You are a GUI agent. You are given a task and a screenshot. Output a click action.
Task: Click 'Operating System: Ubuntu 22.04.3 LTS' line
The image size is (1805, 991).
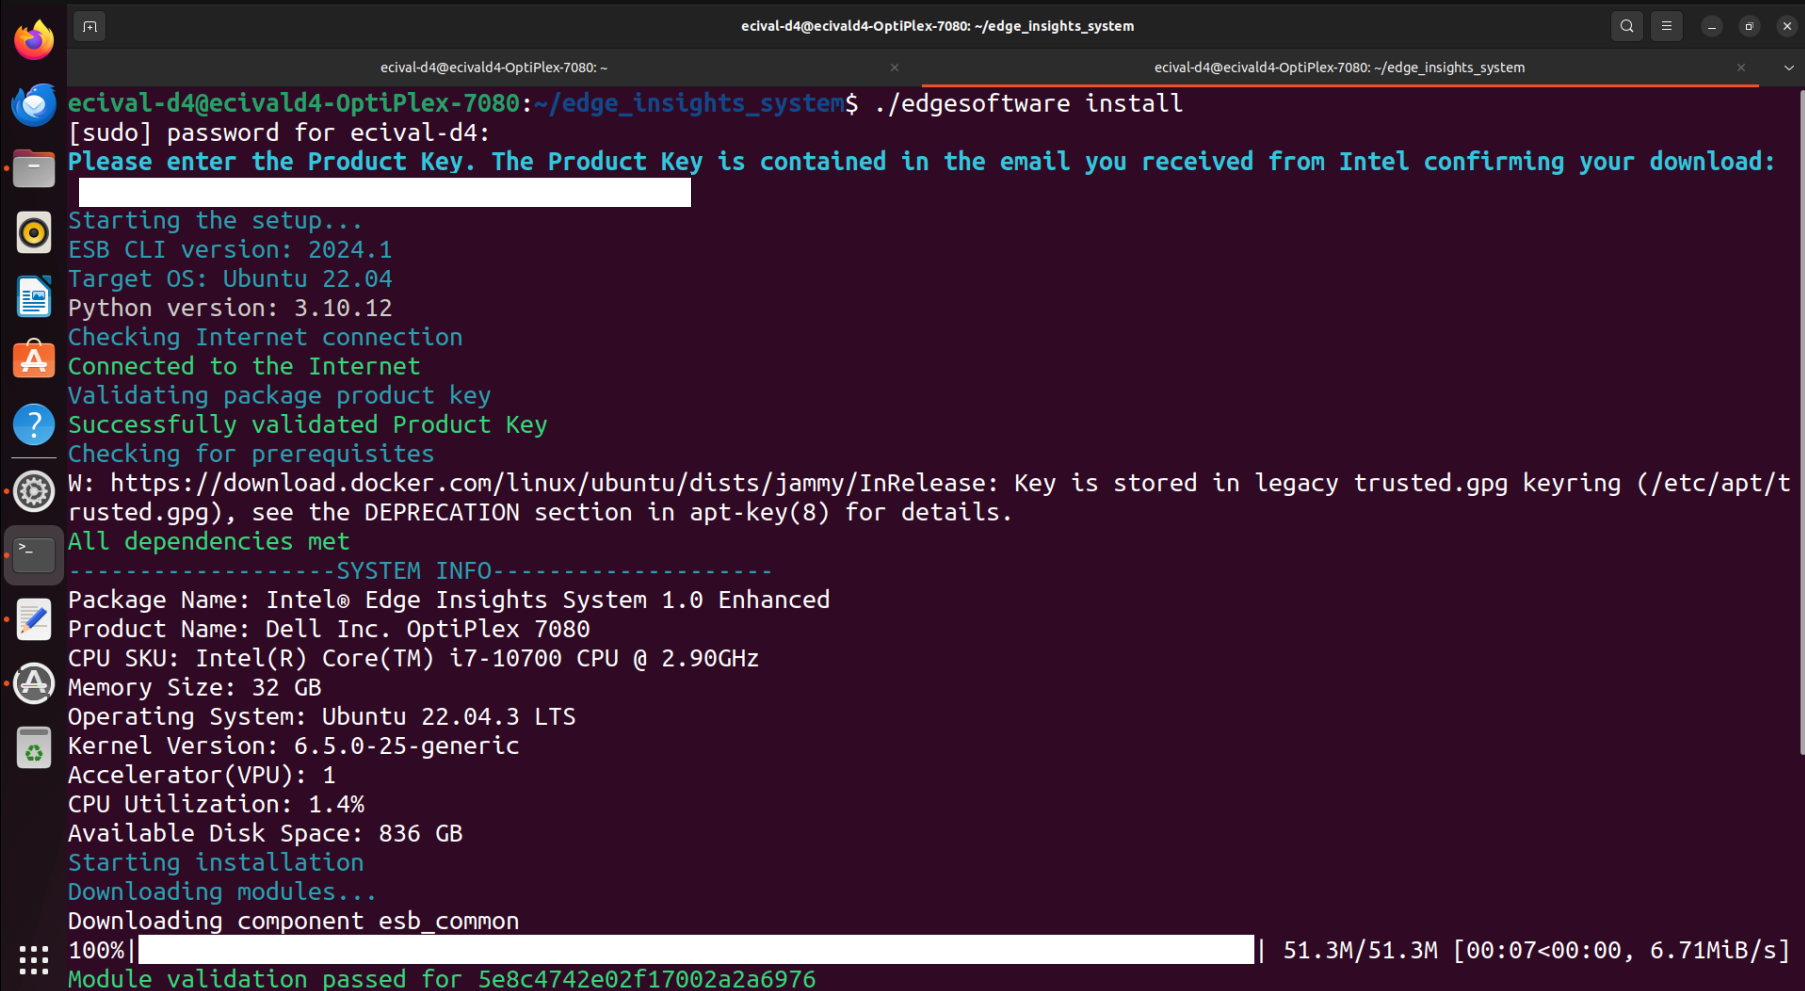point(322,717)
